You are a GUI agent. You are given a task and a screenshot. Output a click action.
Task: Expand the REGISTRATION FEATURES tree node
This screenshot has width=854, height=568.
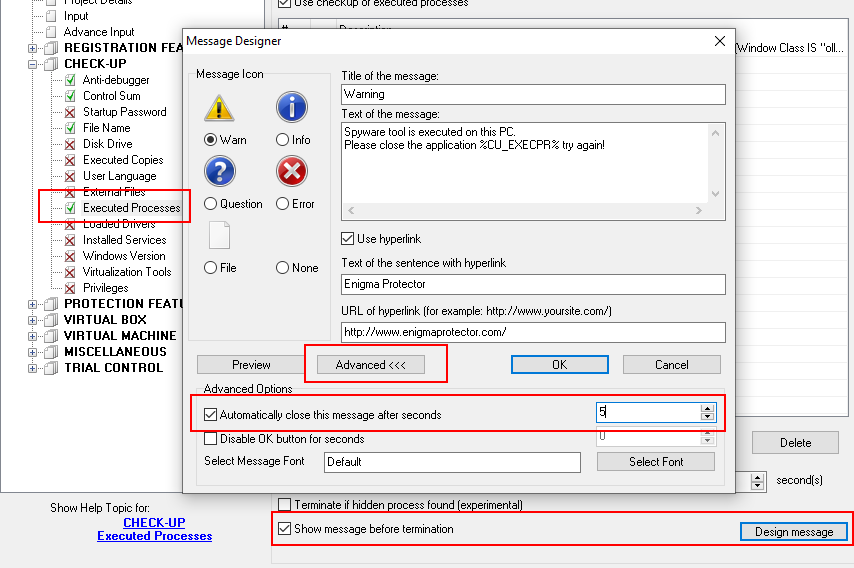click(x=33, y=48)
